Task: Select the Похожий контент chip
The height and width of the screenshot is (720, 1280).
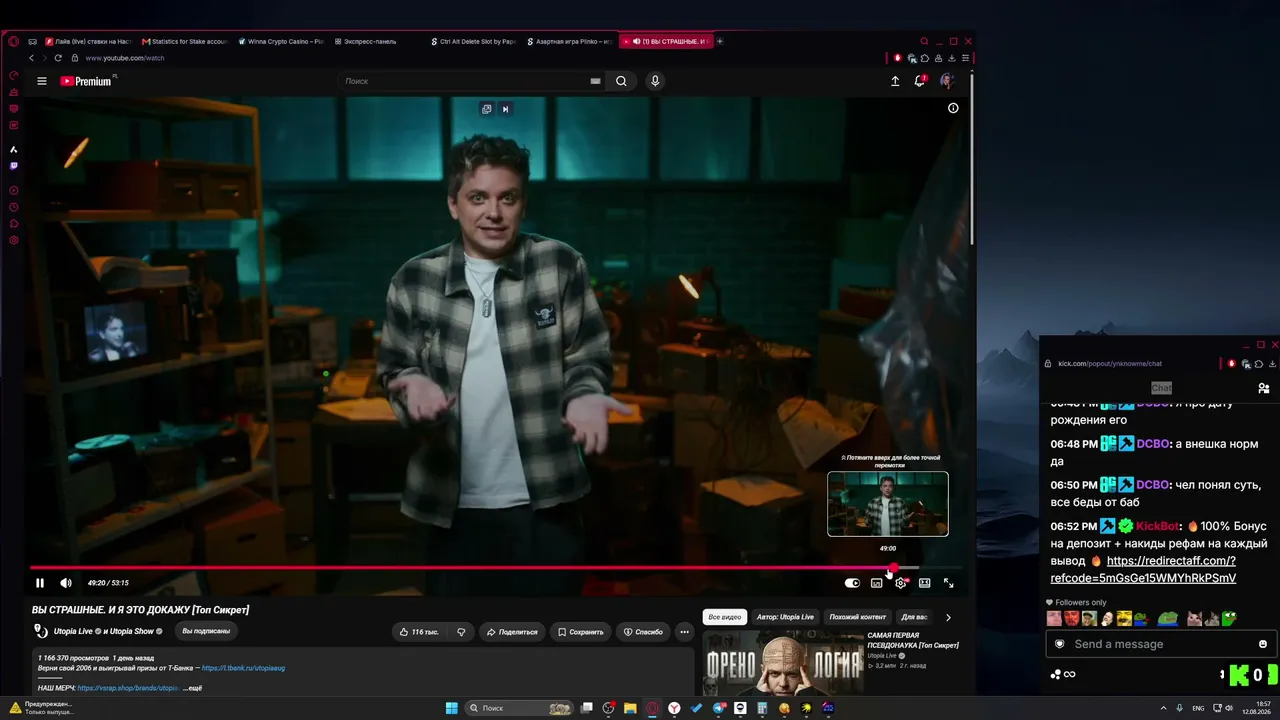Action: pos(858,617)
